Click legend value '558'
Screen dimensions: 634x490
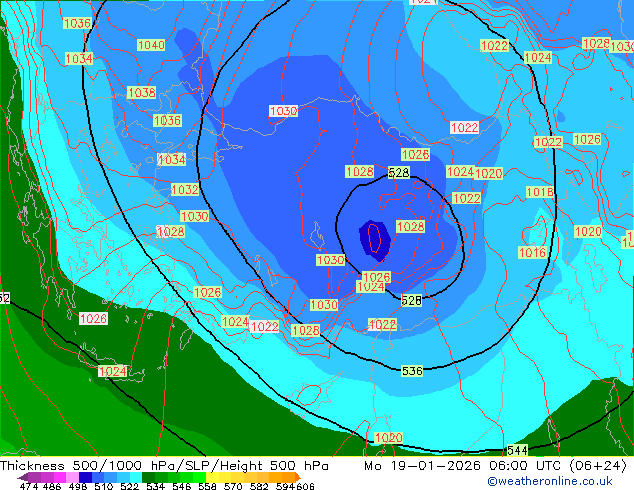[x=207, y=486]
